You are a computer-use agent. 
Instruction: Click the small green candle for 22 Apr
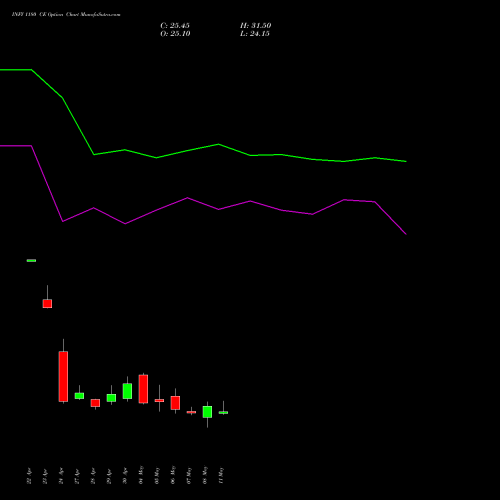pyautogui.click(x=31, y=260)
